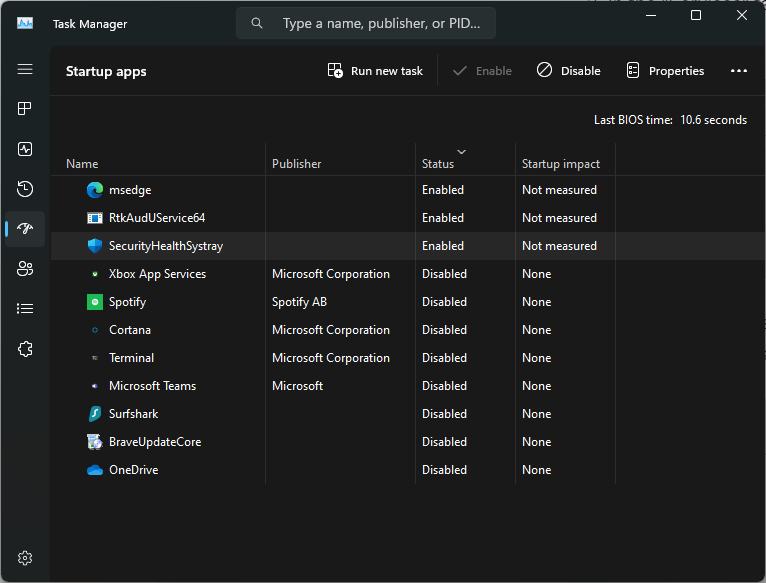Open Properties of the selected app
This screenshot has height=583, width=766.
click(665, 71)
